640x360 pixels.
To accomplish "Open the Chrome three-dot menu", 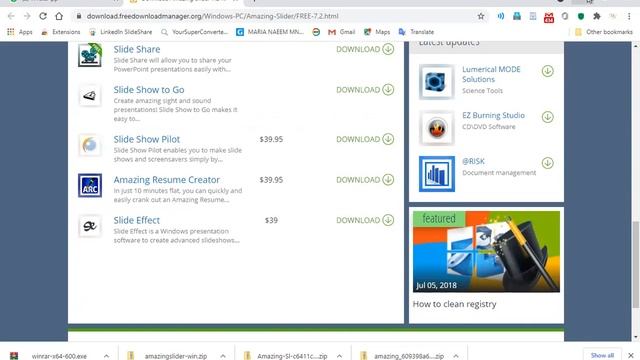I will coord(629,16).
